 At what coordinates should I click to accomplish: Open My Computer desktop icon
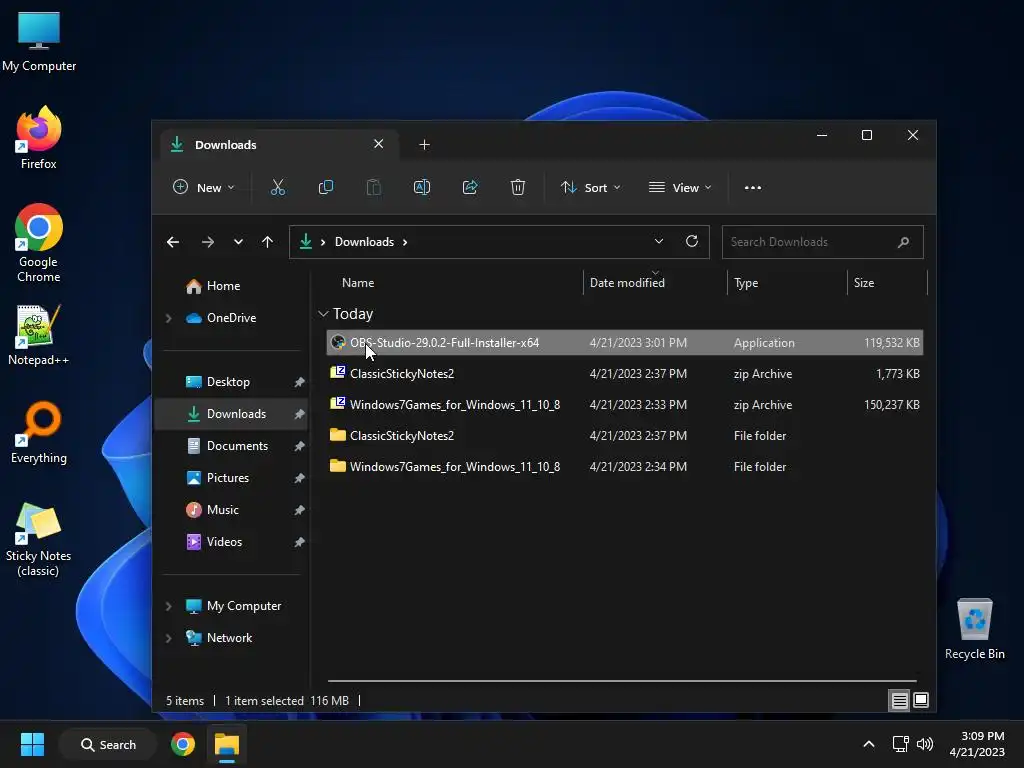(x=39, y=42)
